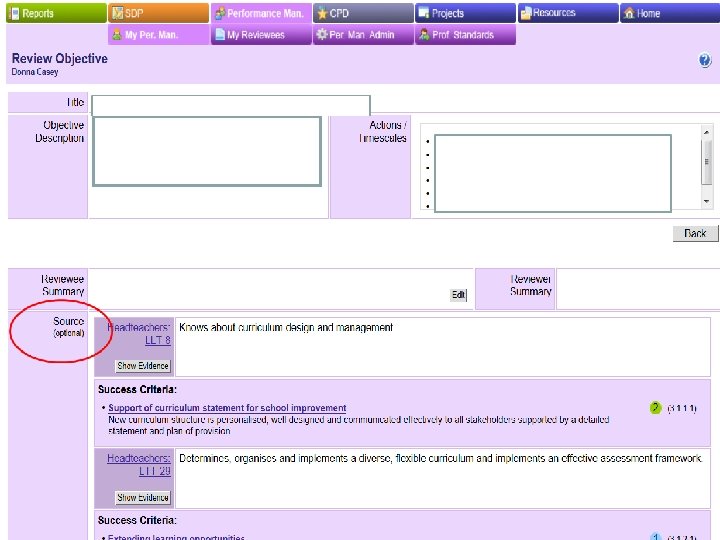The image size is (720, 540).
Task: Click the blue help question-mark icon
Action: [x=705, y=60]
